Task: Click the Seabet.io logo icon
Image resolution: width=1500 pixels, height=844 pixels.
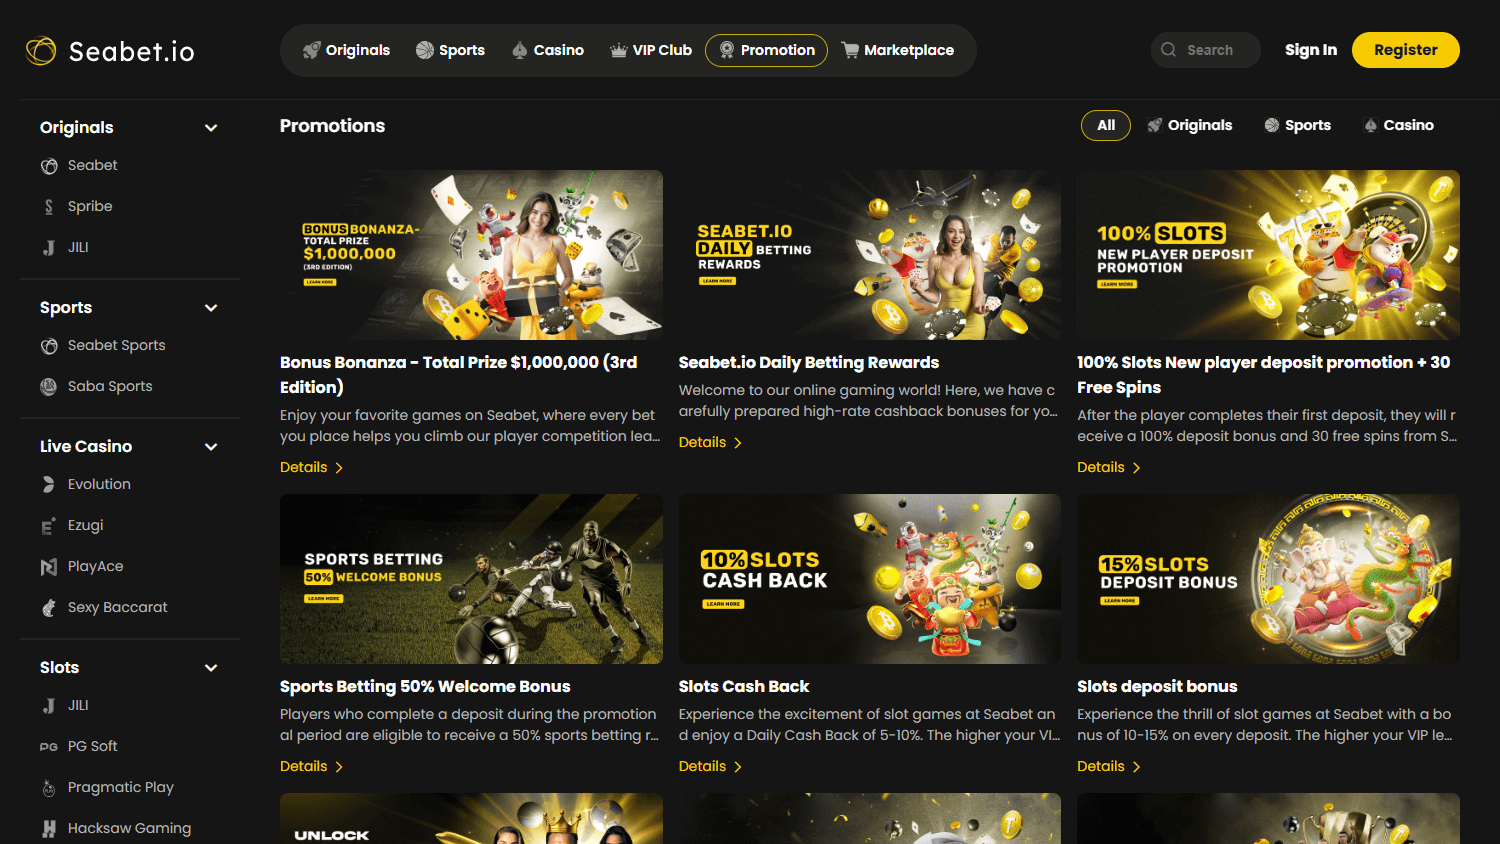Action: click(x=41, y=51)
